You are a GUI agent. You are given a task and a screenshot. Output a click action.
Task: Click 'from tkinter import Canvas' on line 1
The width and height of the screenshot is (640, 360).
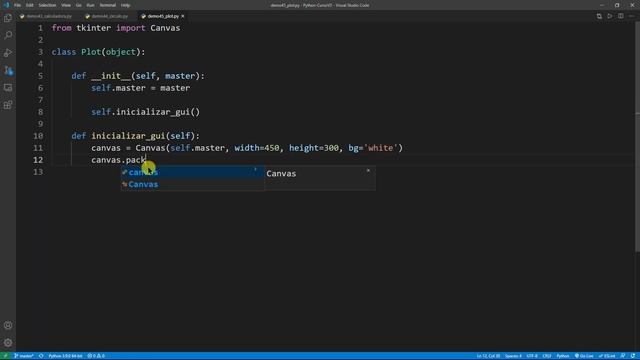116,28
